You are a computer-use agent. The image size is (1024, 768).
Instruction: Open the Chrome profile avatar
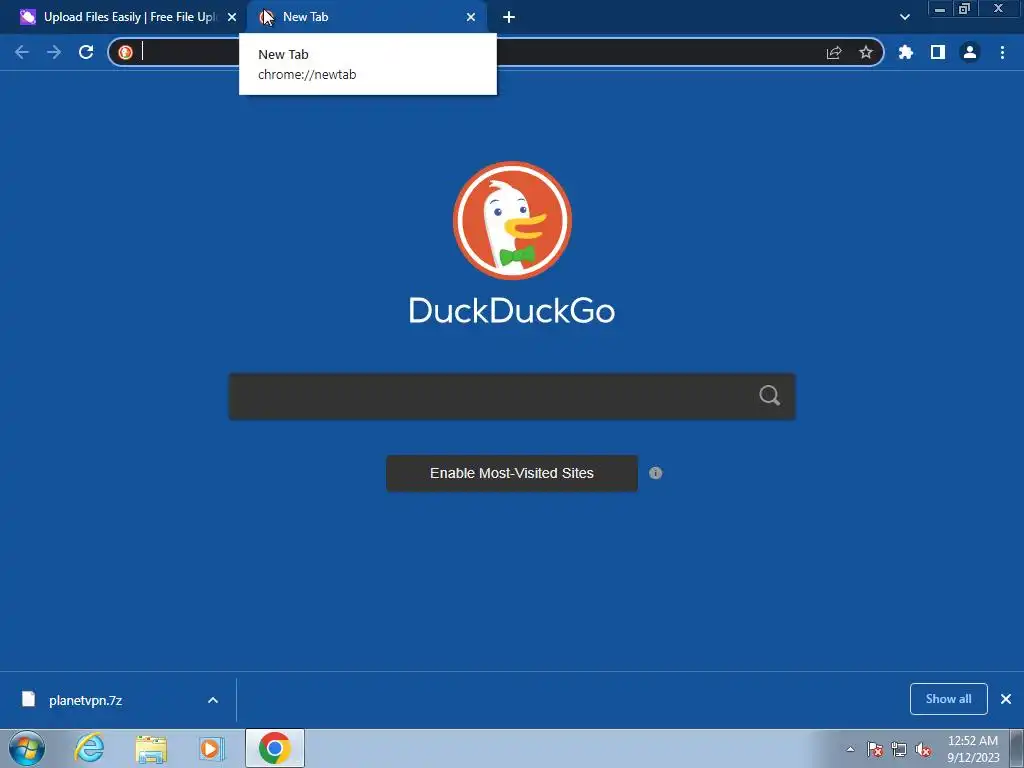(x=970, y=52)
